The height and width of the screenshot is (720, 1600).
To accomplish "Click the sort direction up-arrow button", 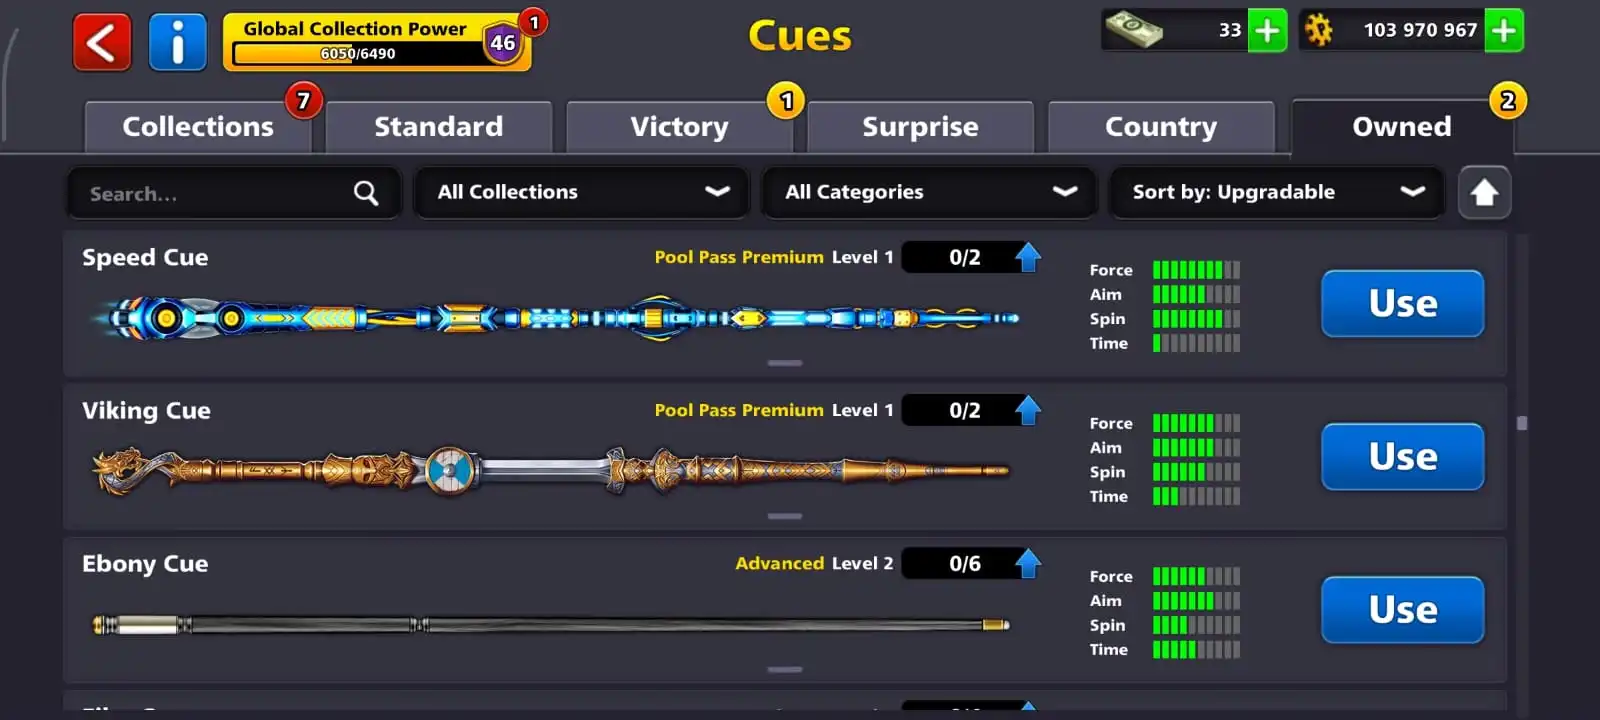I will 1484,192.
